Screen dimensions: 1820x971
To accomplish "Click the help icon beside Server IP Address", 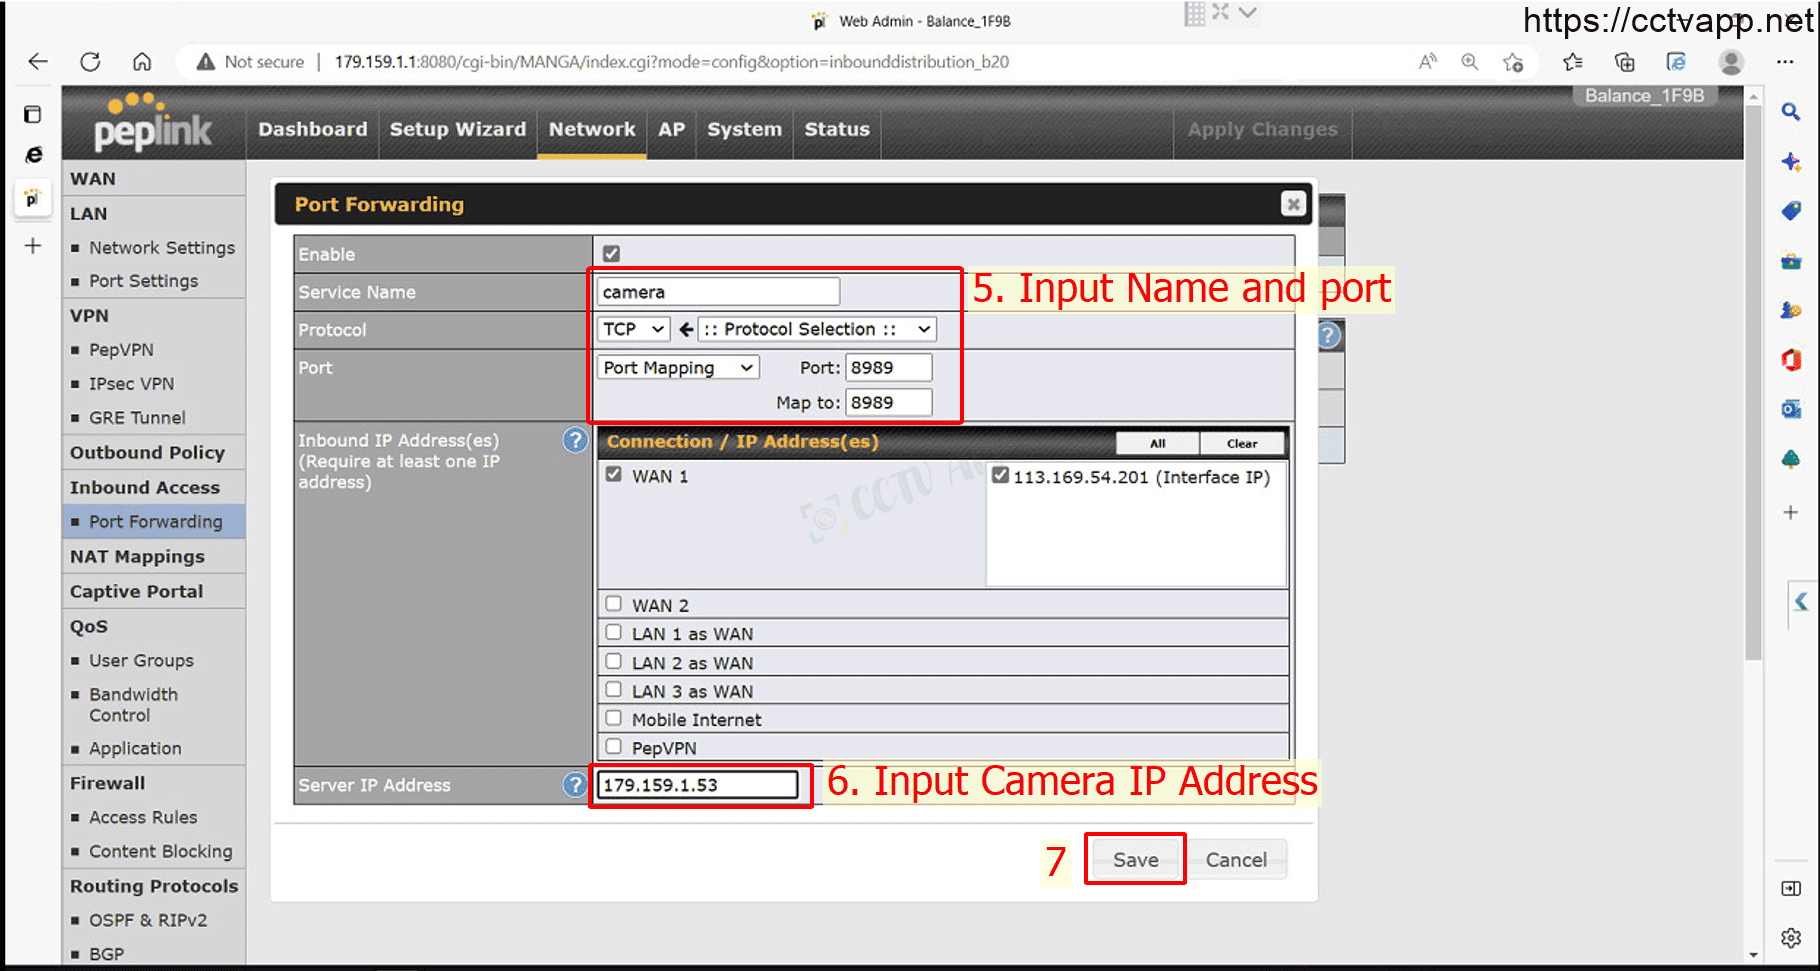I will coord(574,785).
